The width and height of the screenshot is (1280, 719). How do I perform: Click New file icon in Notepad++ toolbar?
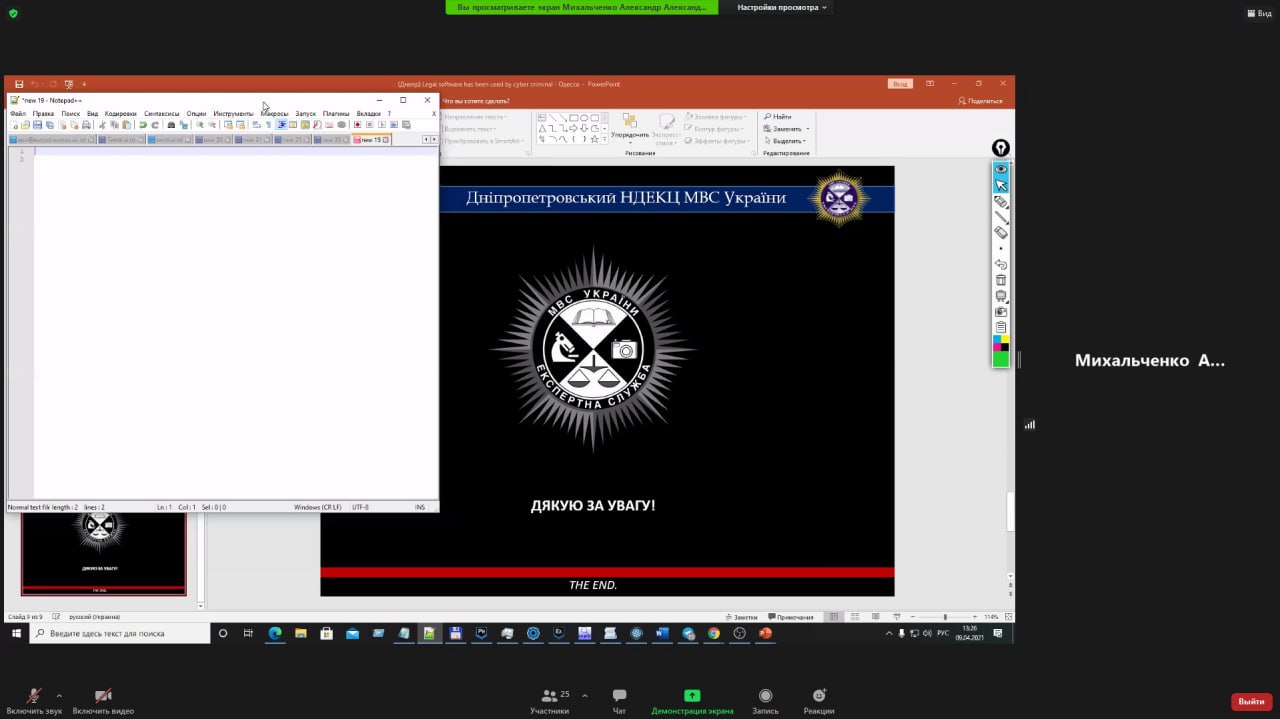[14, 125]
